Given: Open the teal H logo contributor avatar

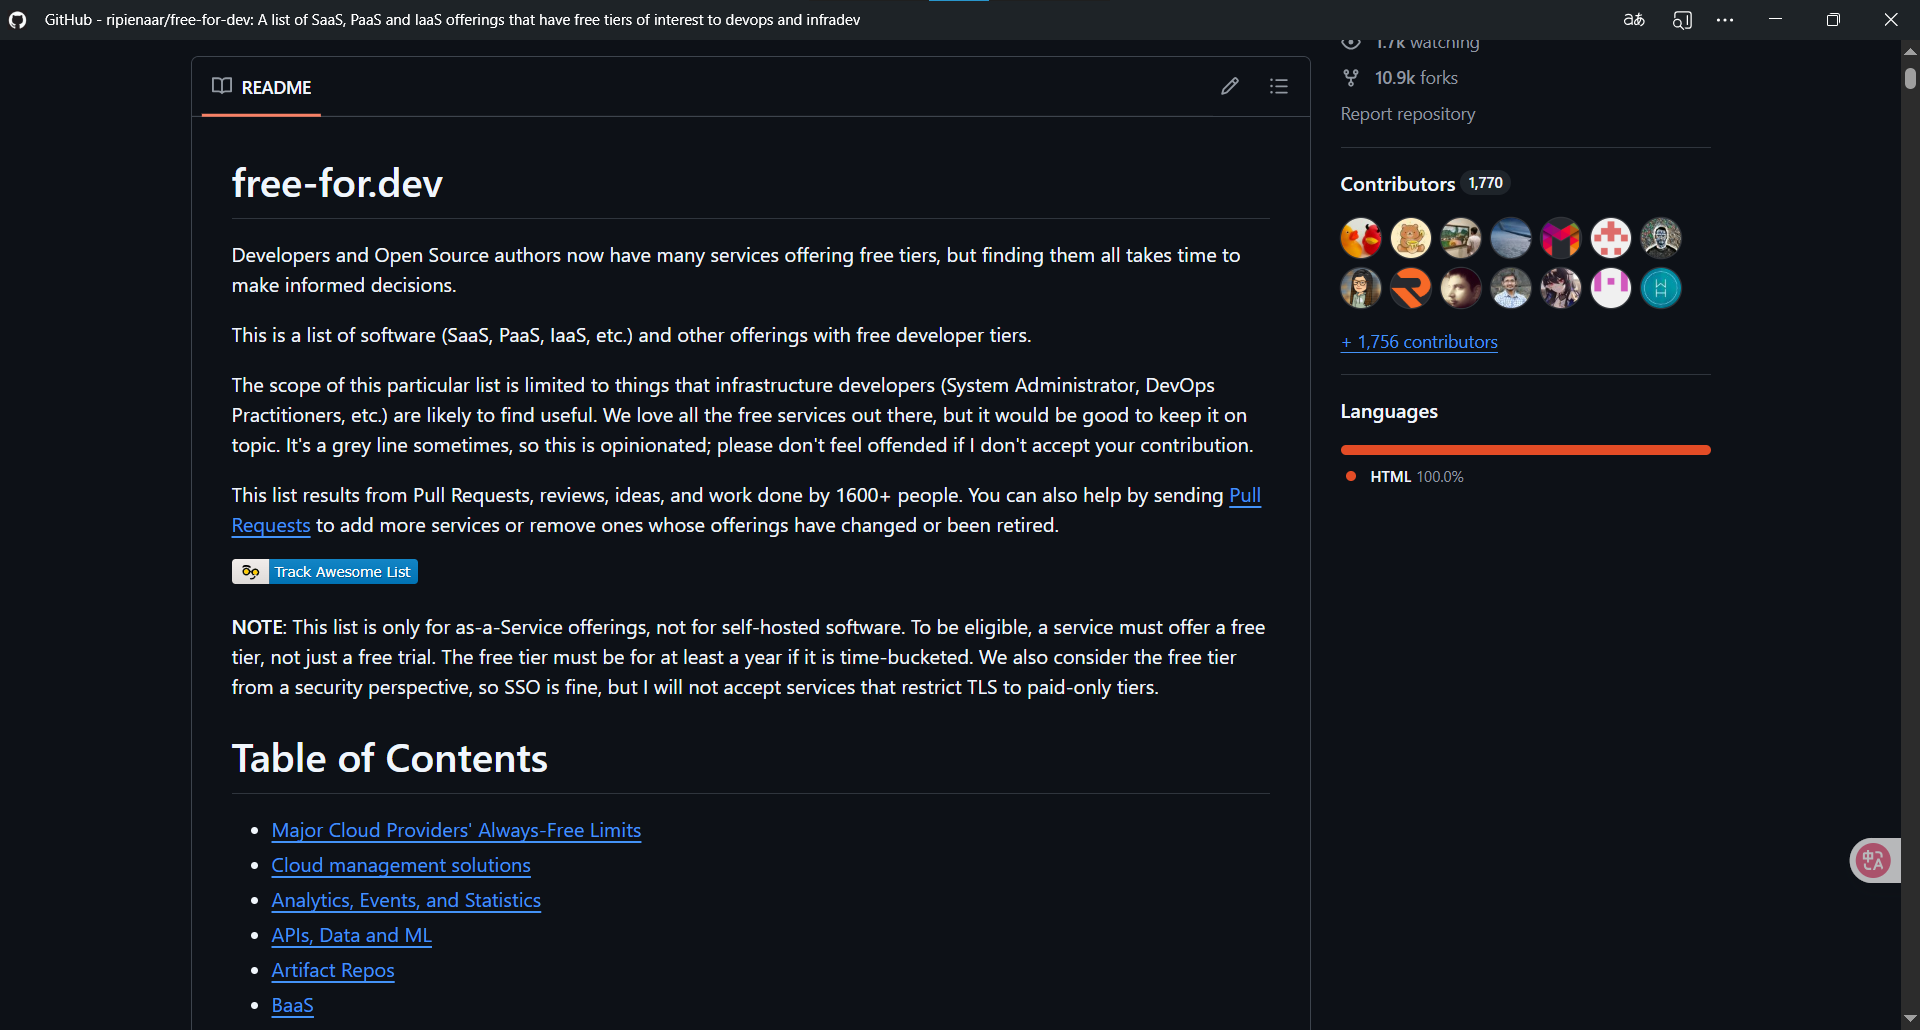Looking at the screenshot, I should click(1661, 288).
